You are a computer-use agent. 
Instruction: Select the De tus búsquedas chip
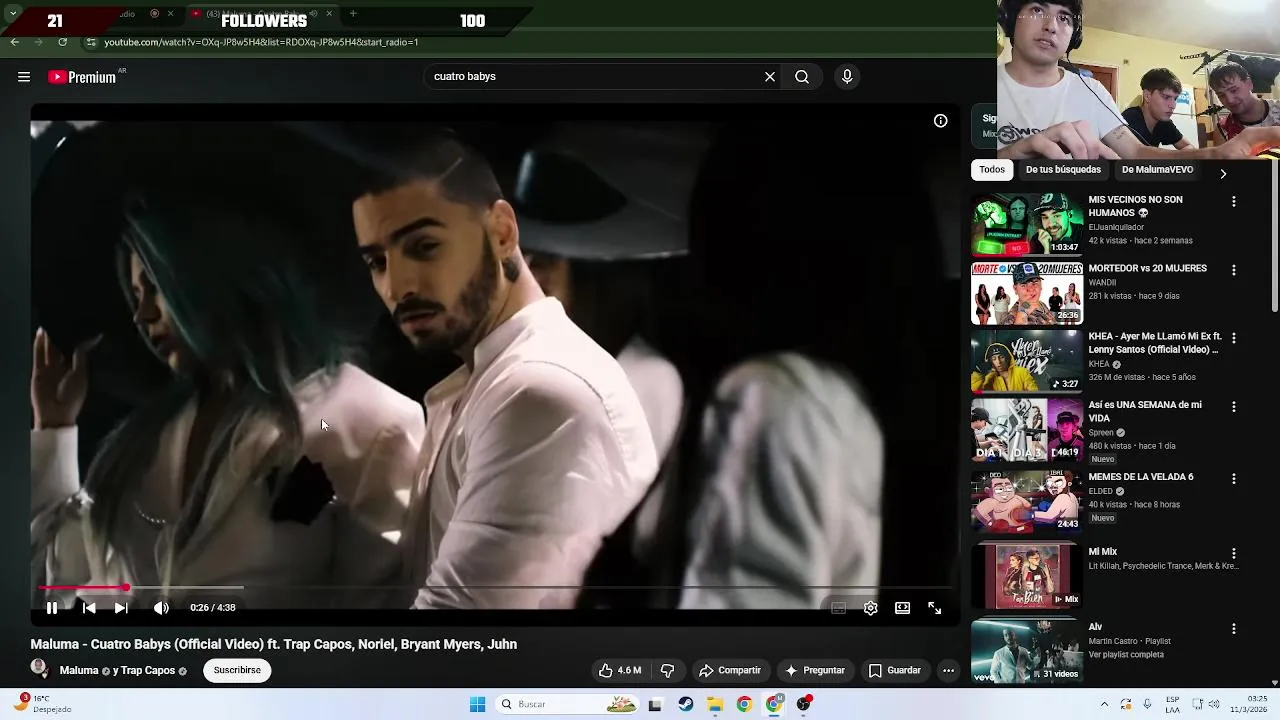point(1063,170)
